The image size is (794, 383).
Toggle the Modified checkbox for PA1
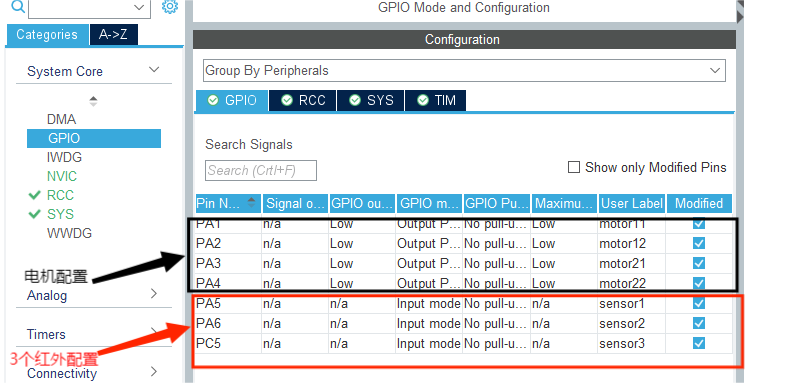699,223
